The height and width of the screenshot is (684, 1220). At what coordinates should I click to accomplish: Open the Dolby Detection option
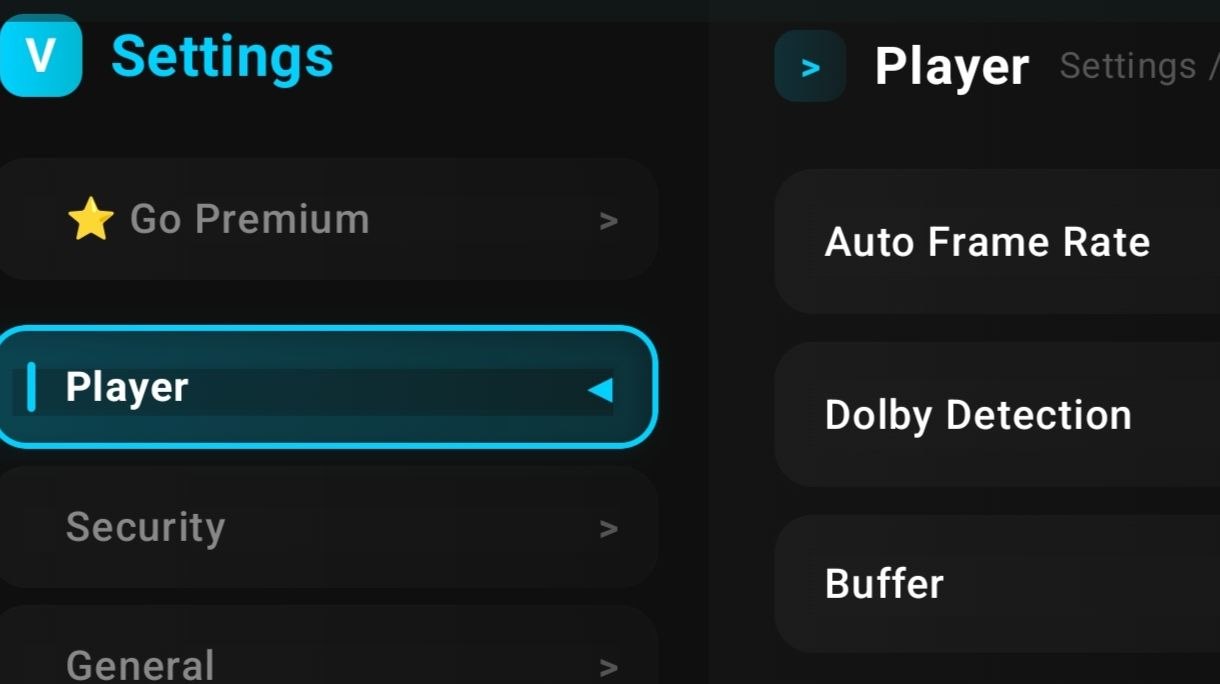coord(997,415)
